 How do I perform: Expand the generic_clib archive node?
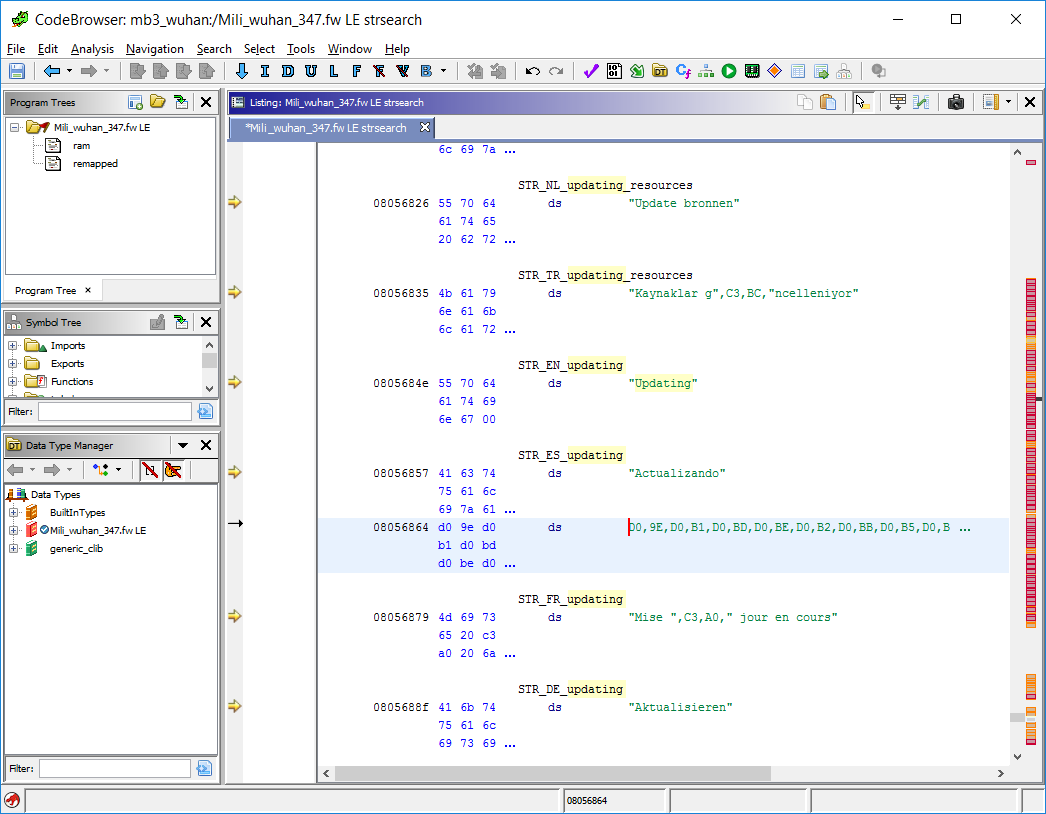13,548
